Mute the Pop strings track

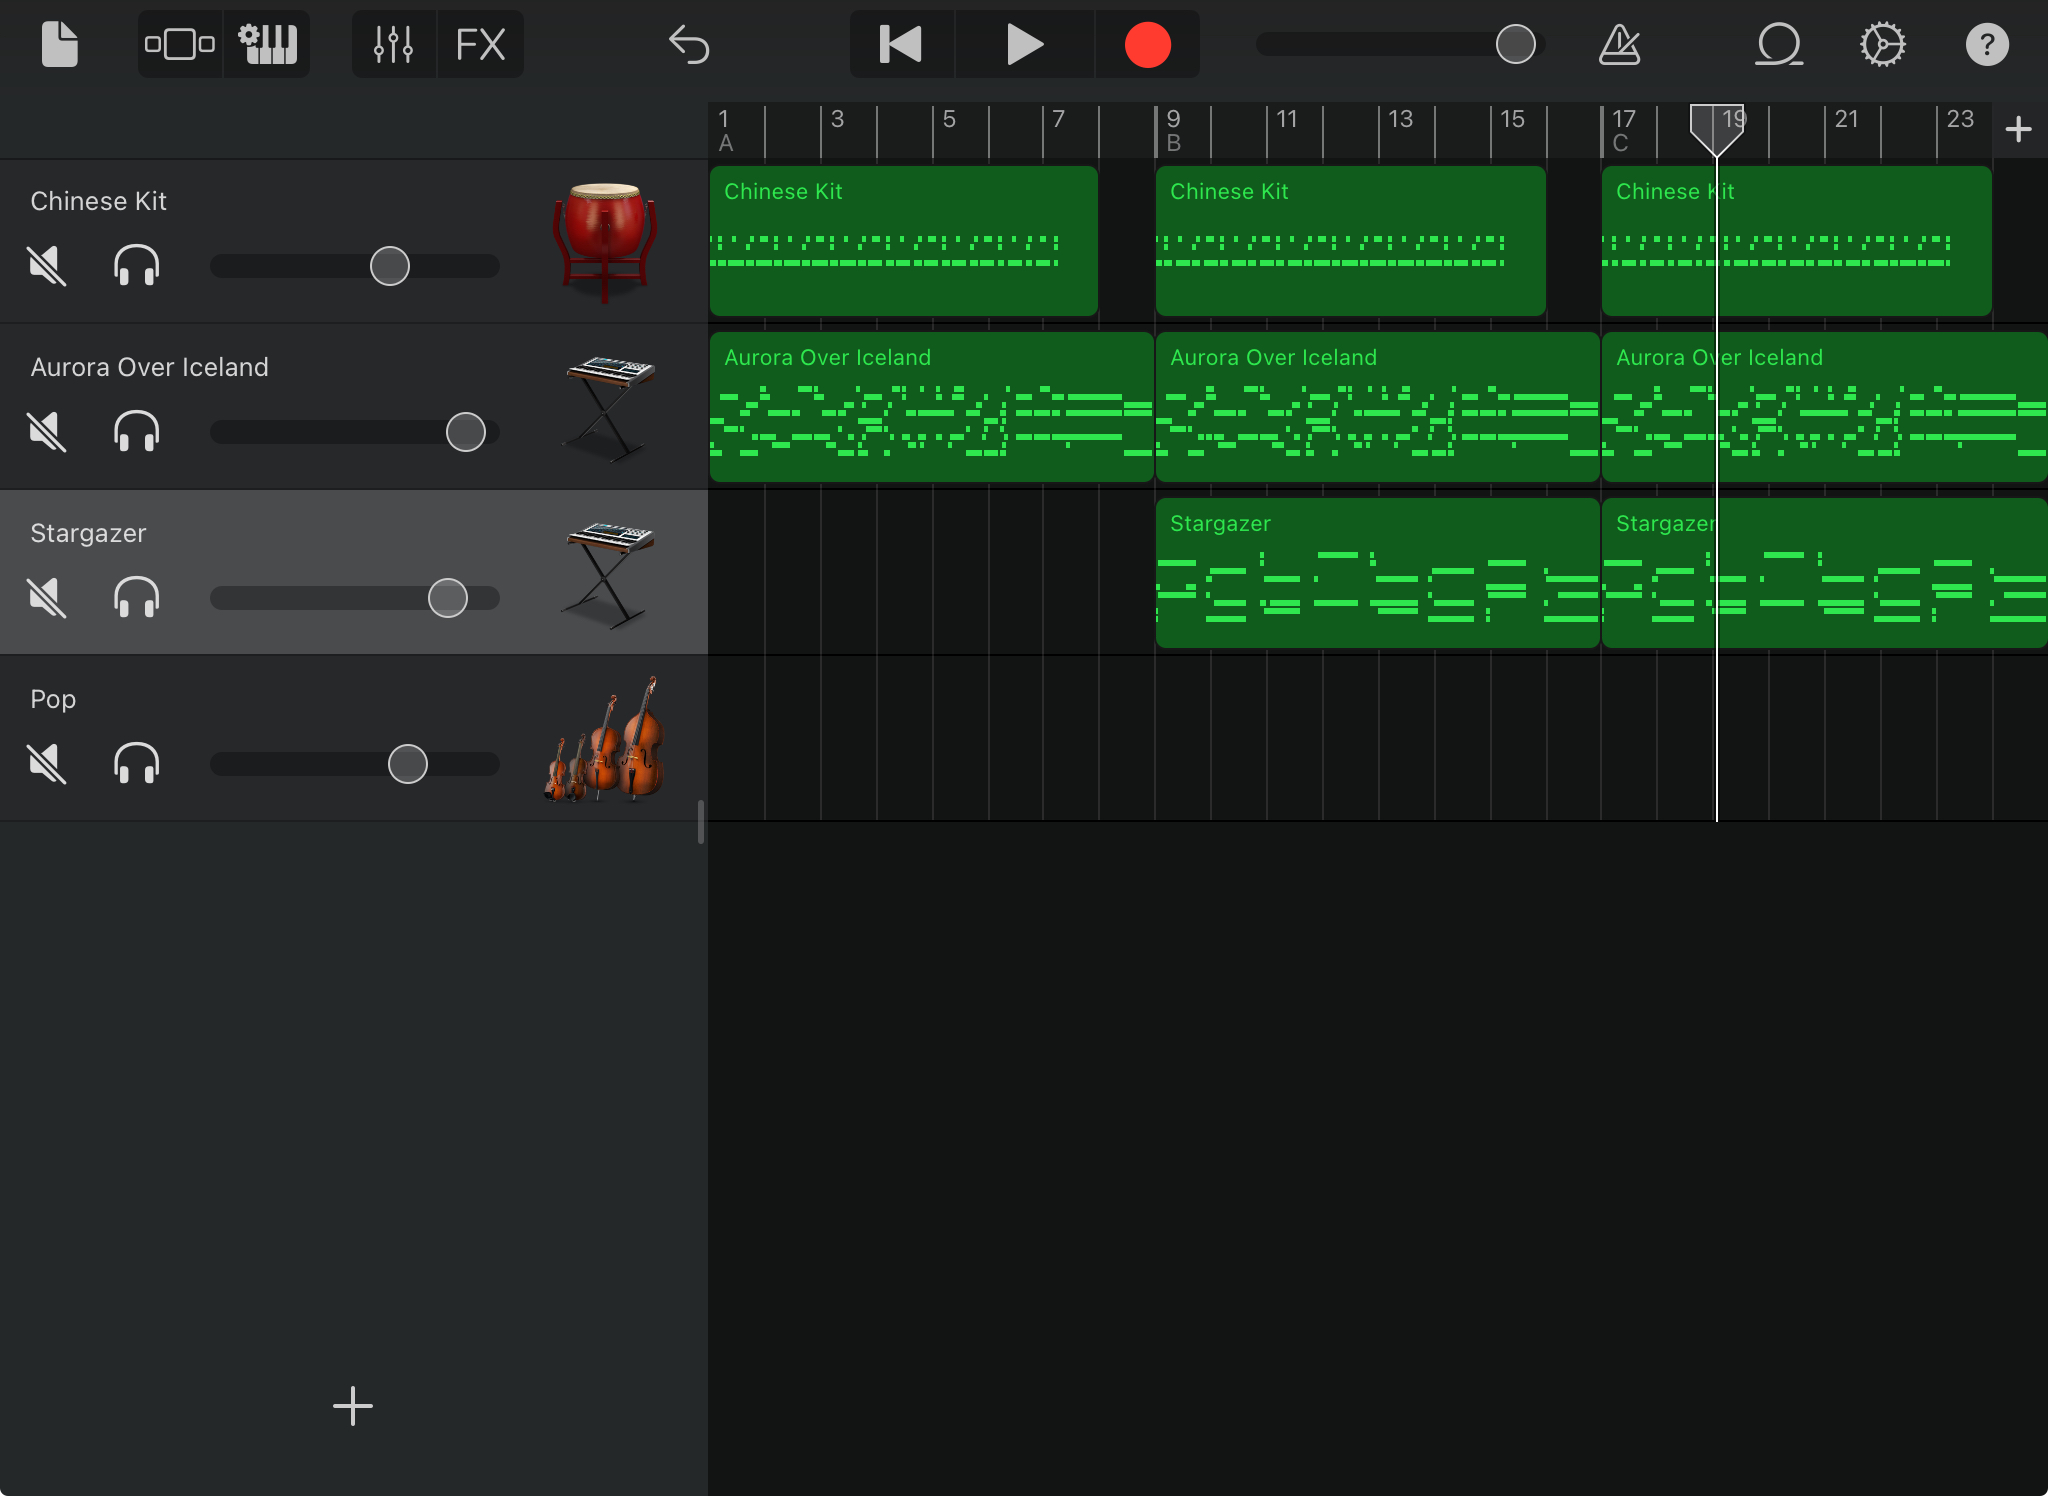(x=46, y=763)
